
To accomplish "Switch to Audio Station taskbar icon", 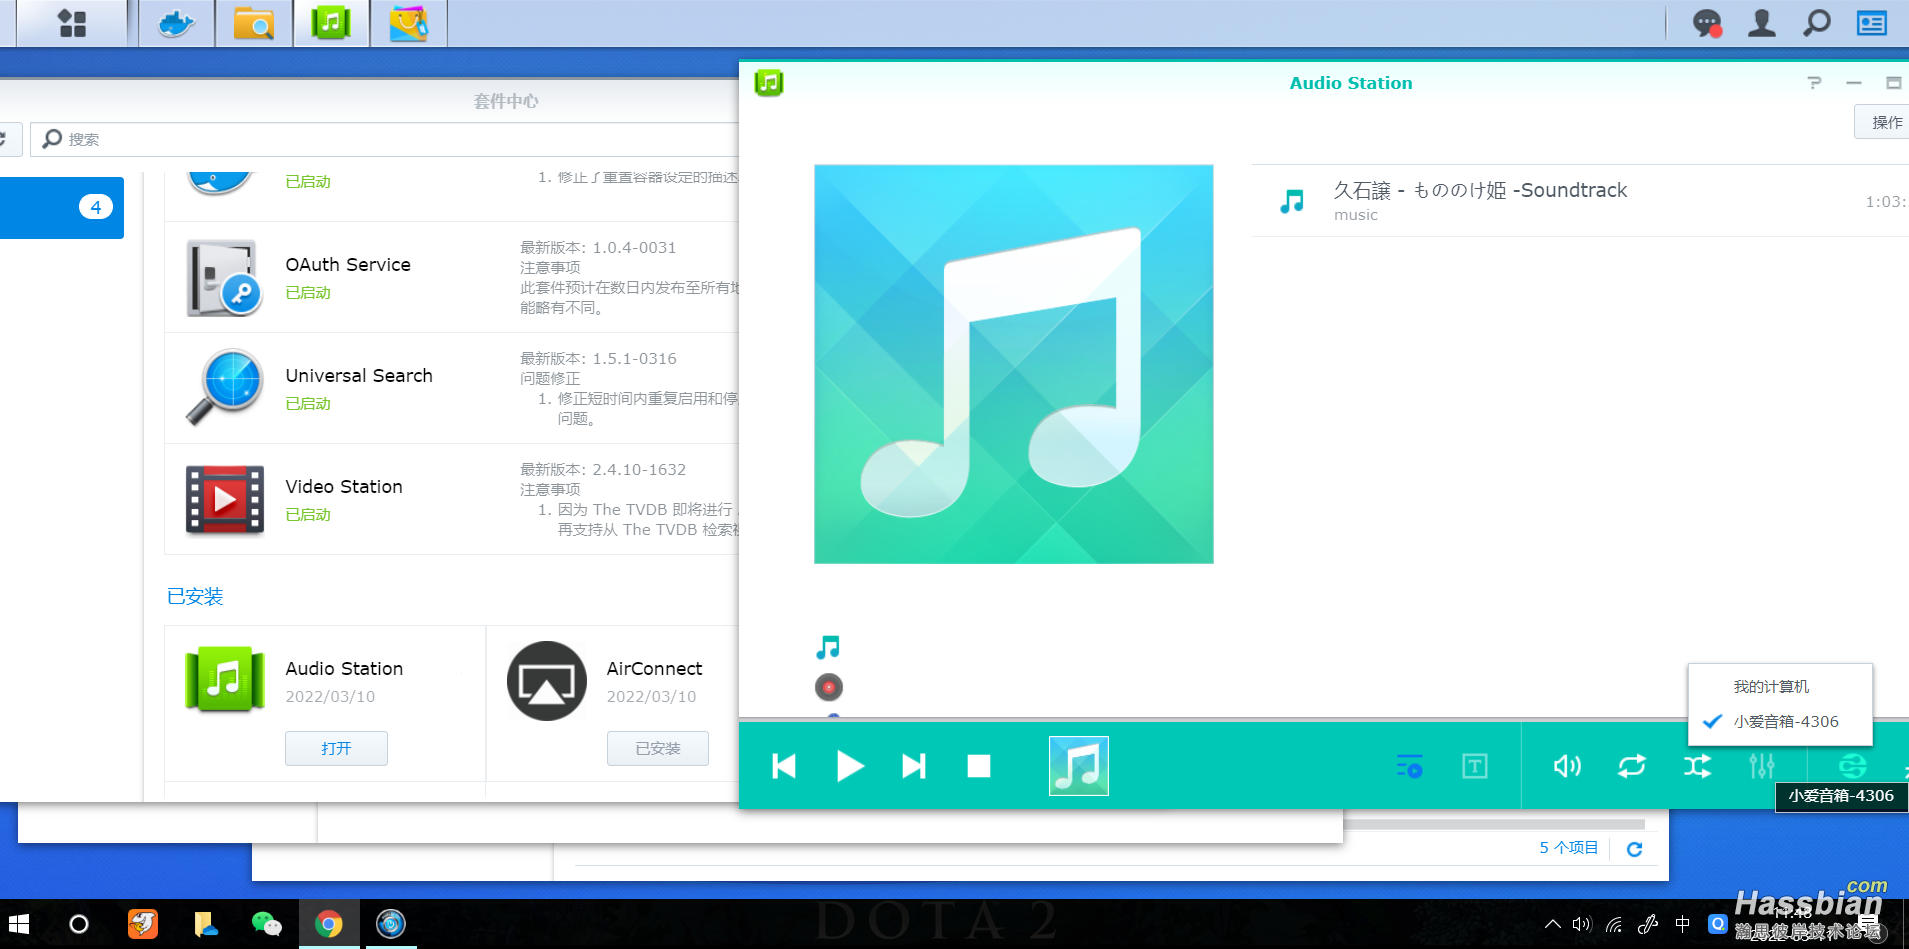I will pyautogui.click(x=331, y=23).
